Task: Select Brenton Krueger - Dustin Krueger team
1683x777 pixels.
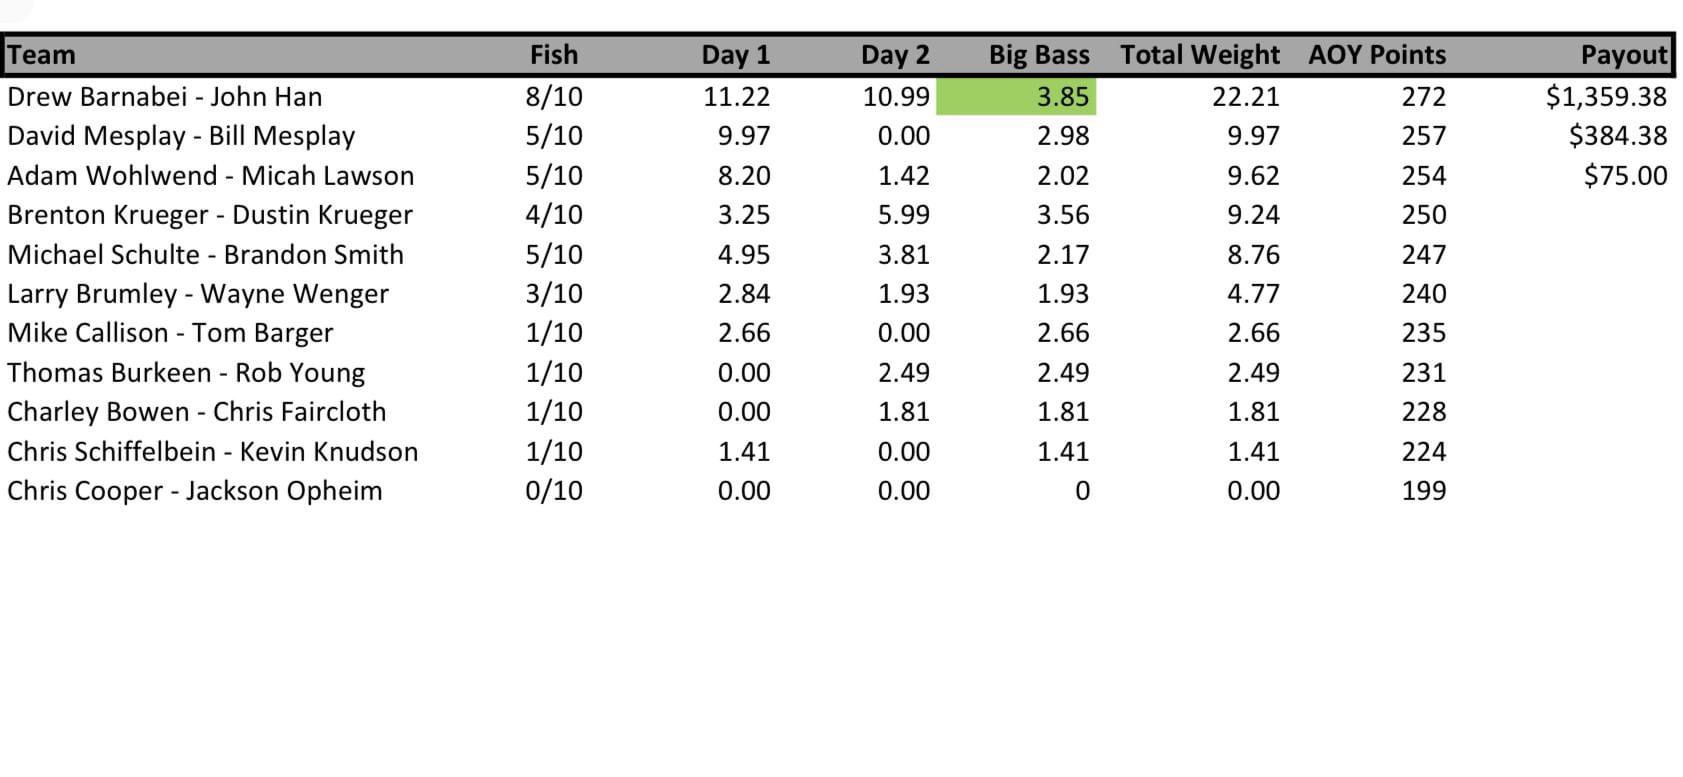Action: (x=210, y=215)
